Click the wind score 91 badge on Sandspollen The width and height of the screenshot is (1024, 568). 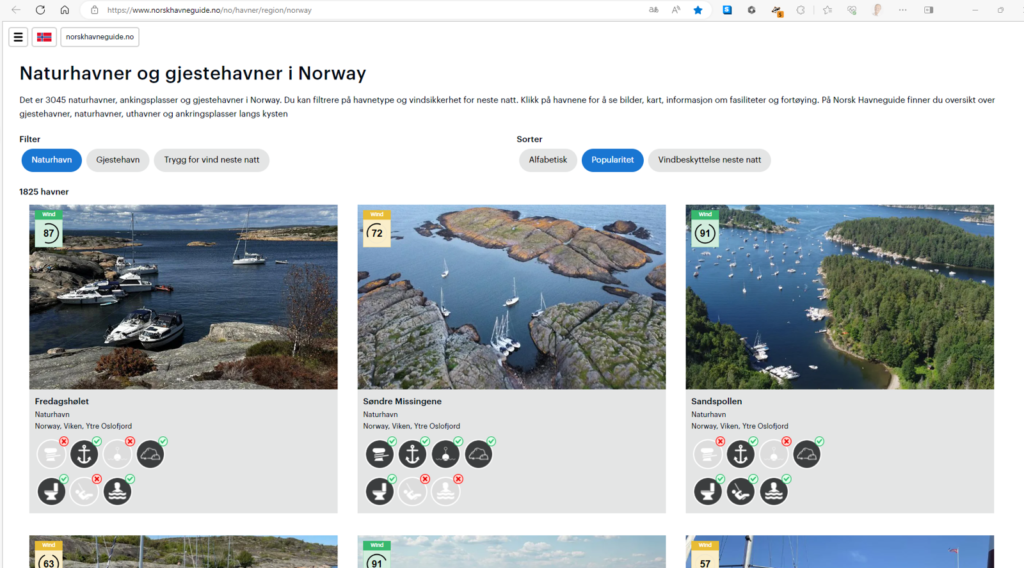704,232
